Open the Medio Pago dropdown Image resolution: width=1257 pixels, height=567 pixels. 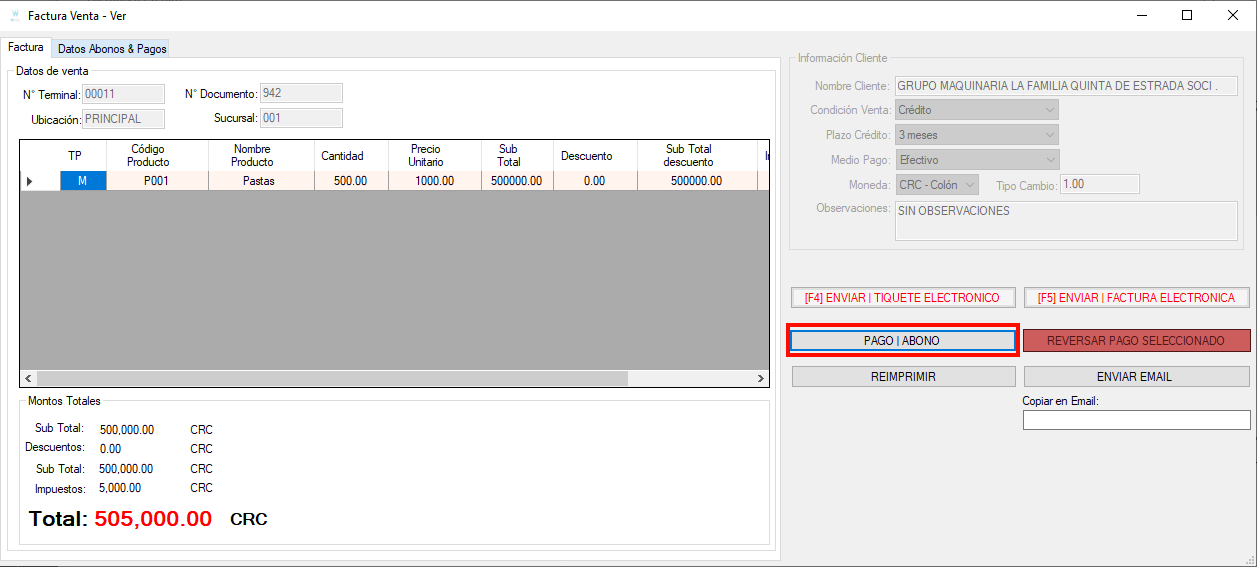[977, 160]
